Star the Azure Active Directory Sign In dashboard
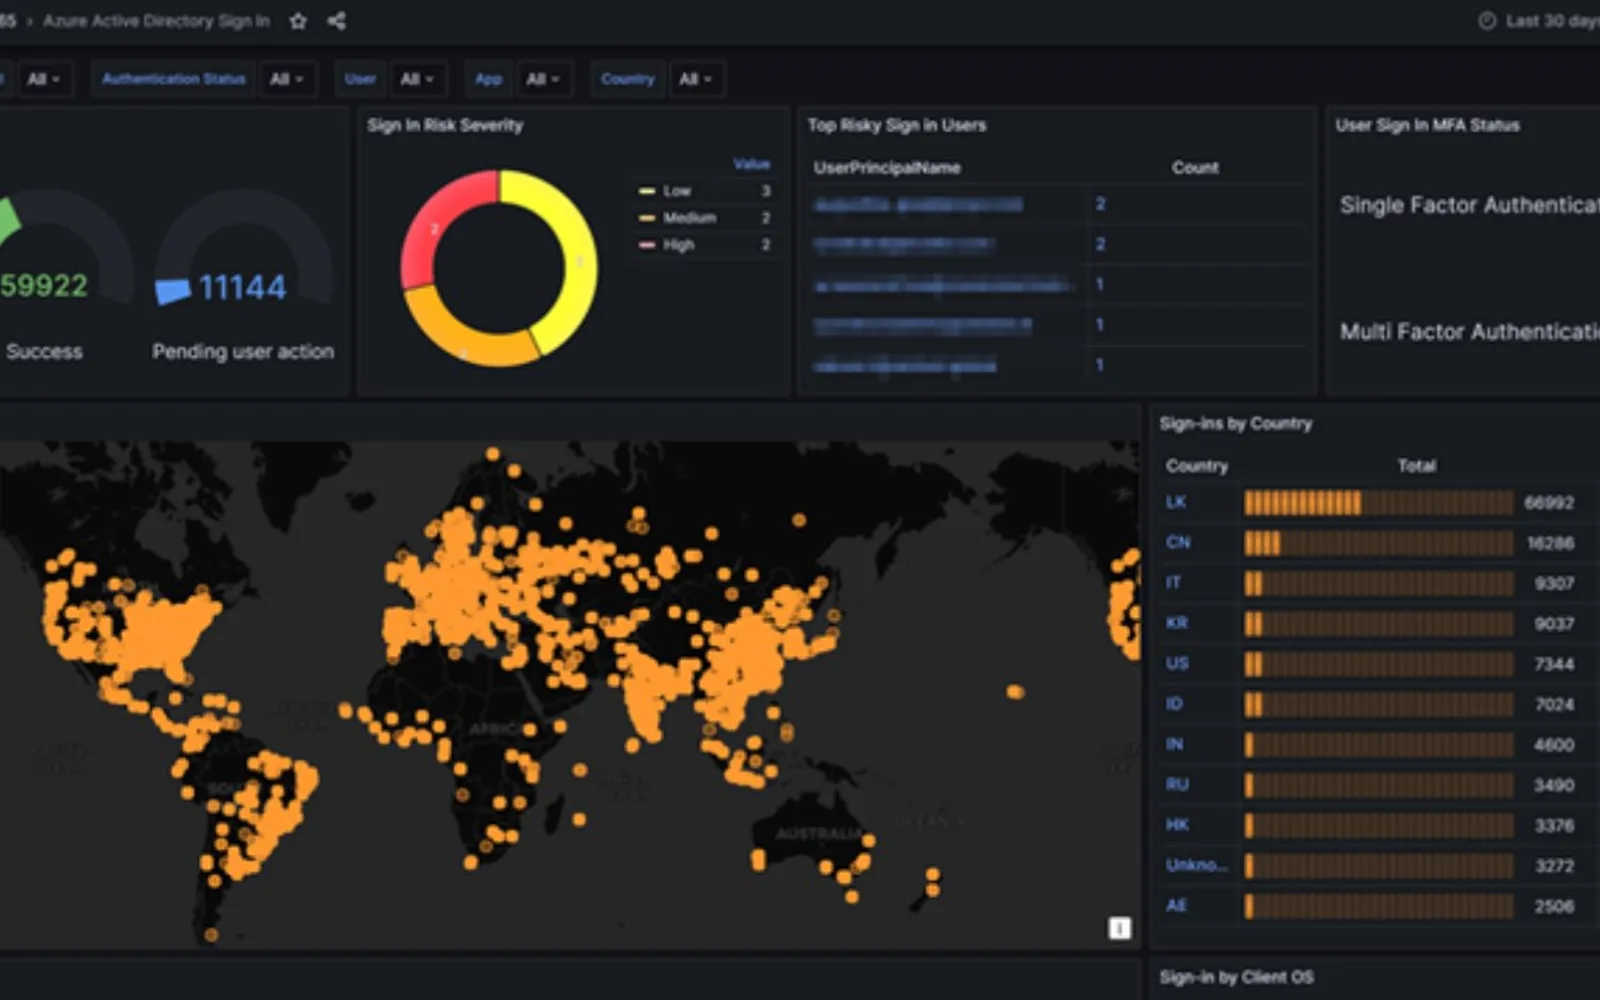Viewport: 1600px width, 1000px height. [298, 21]
